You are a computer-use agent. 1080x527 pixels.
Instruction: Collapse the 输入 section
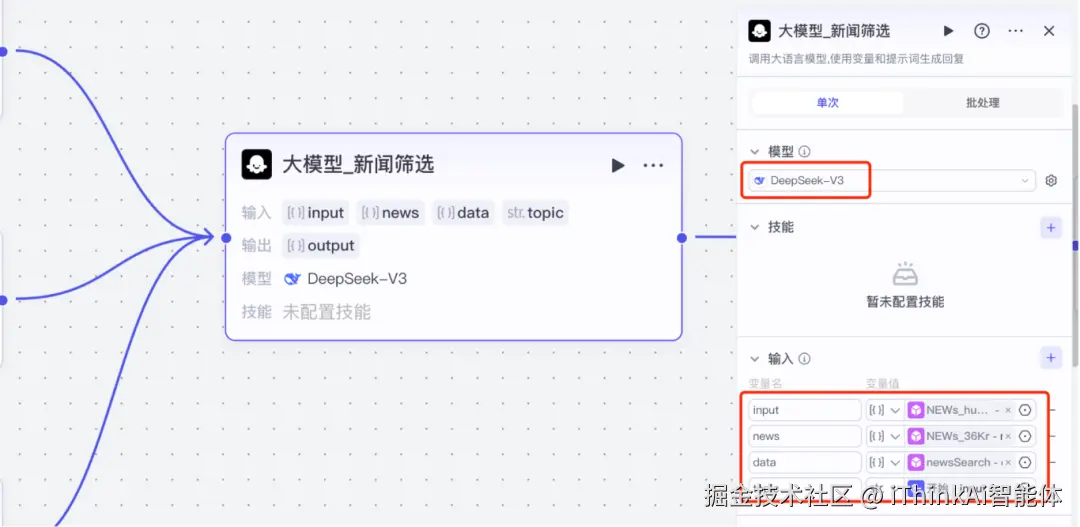pyautogui.click(x=755, y=359)
